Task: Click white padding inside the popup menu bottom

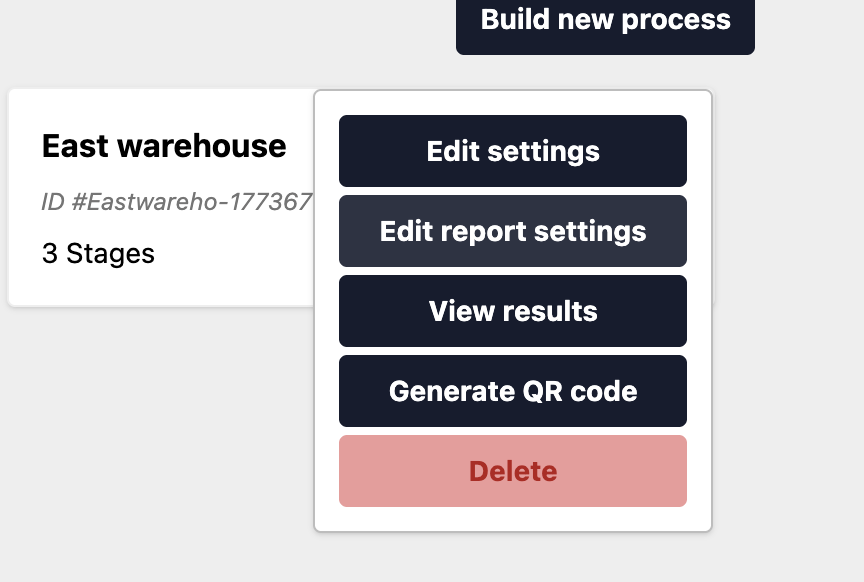Action: pos(513,519)
